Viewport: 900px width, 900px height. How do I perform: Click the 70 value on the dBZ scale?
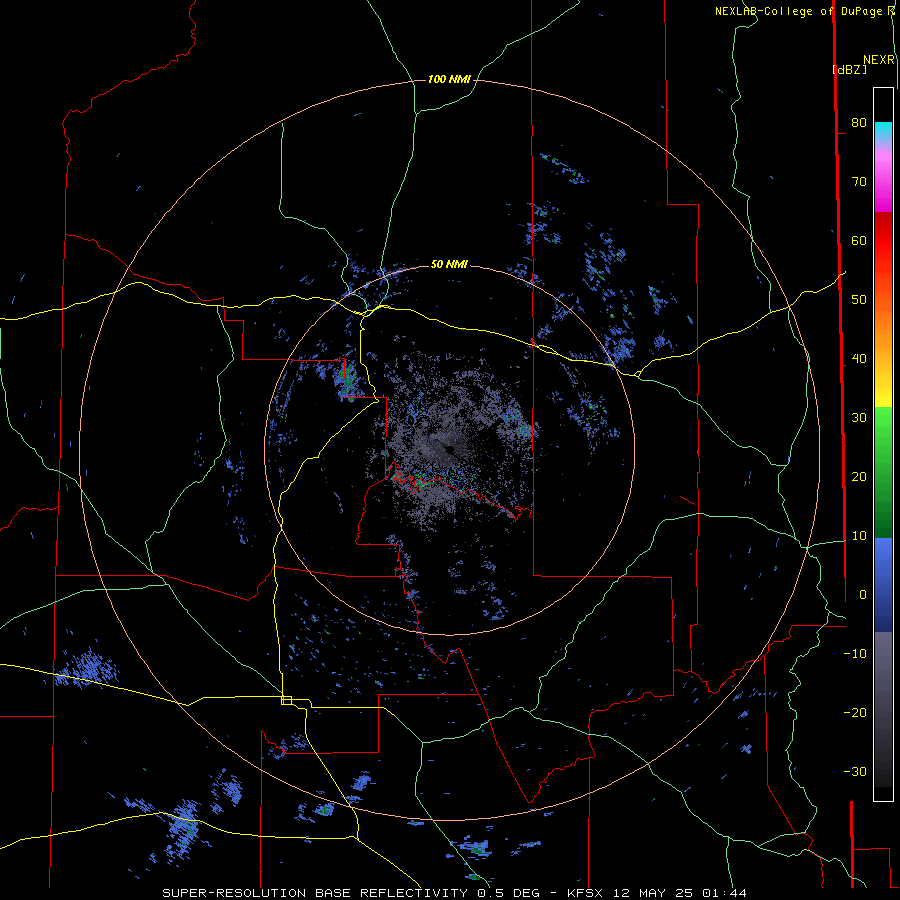pos(859,181)
